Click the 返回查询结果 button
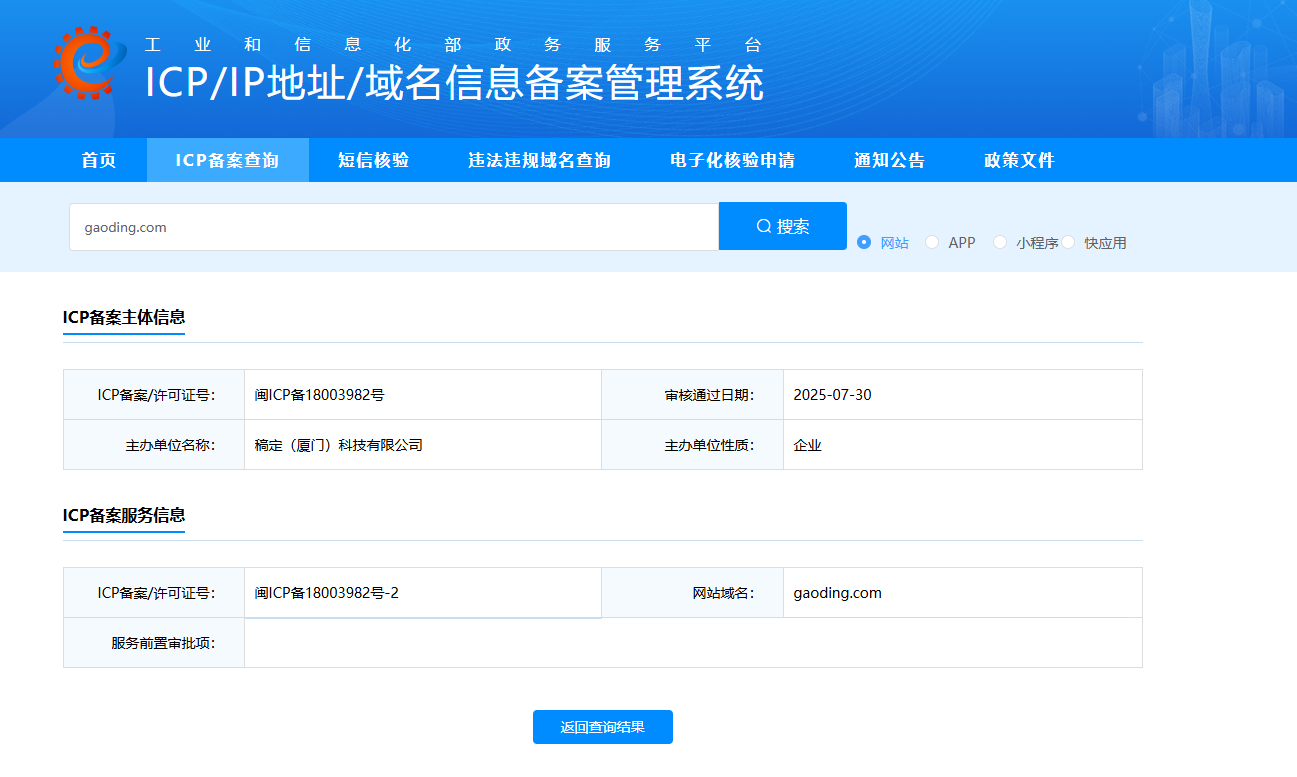The width and height of the screenshot is (1297, 777). coord(603,727)
